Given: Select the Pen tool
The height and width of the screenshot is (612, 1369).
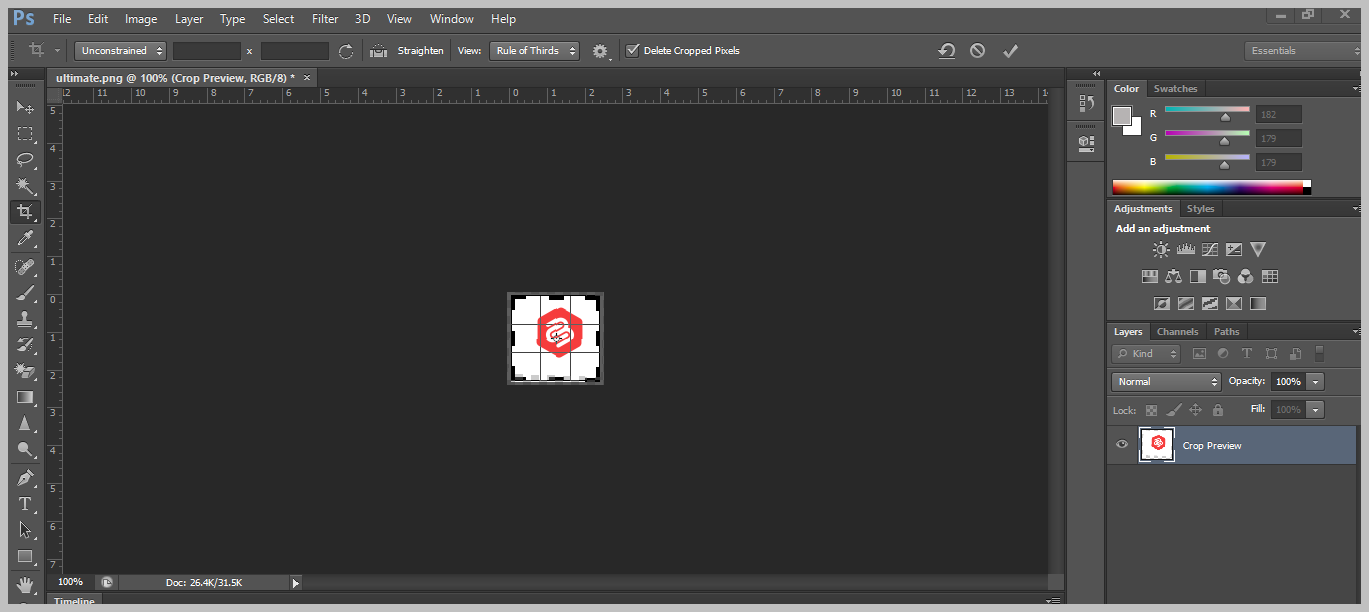Looking at the screenshot, I should coord(25,477).
